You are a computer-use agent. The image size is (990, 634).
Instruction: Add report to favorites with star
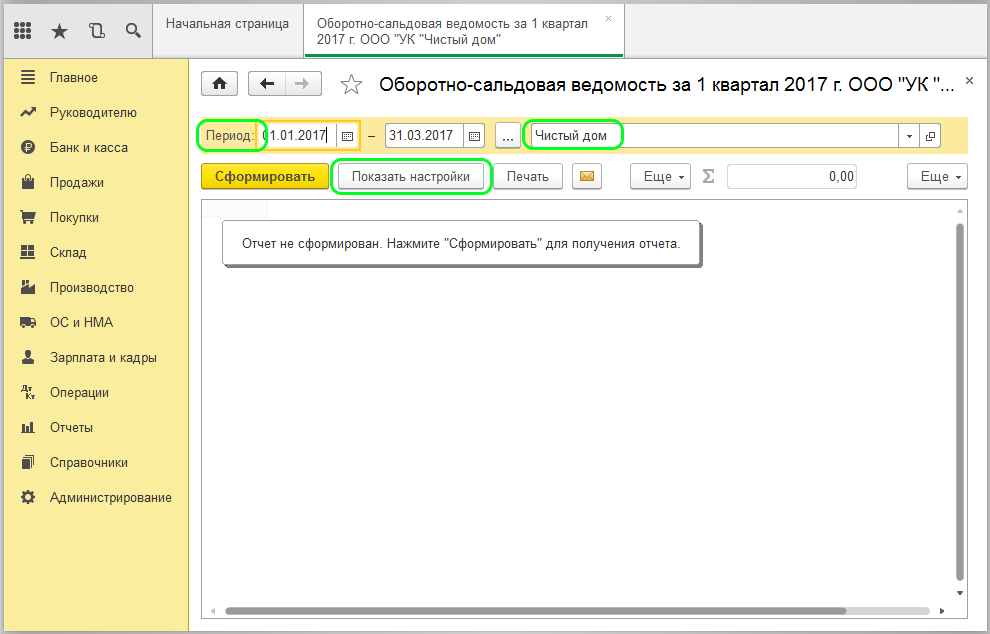(351, 85)
